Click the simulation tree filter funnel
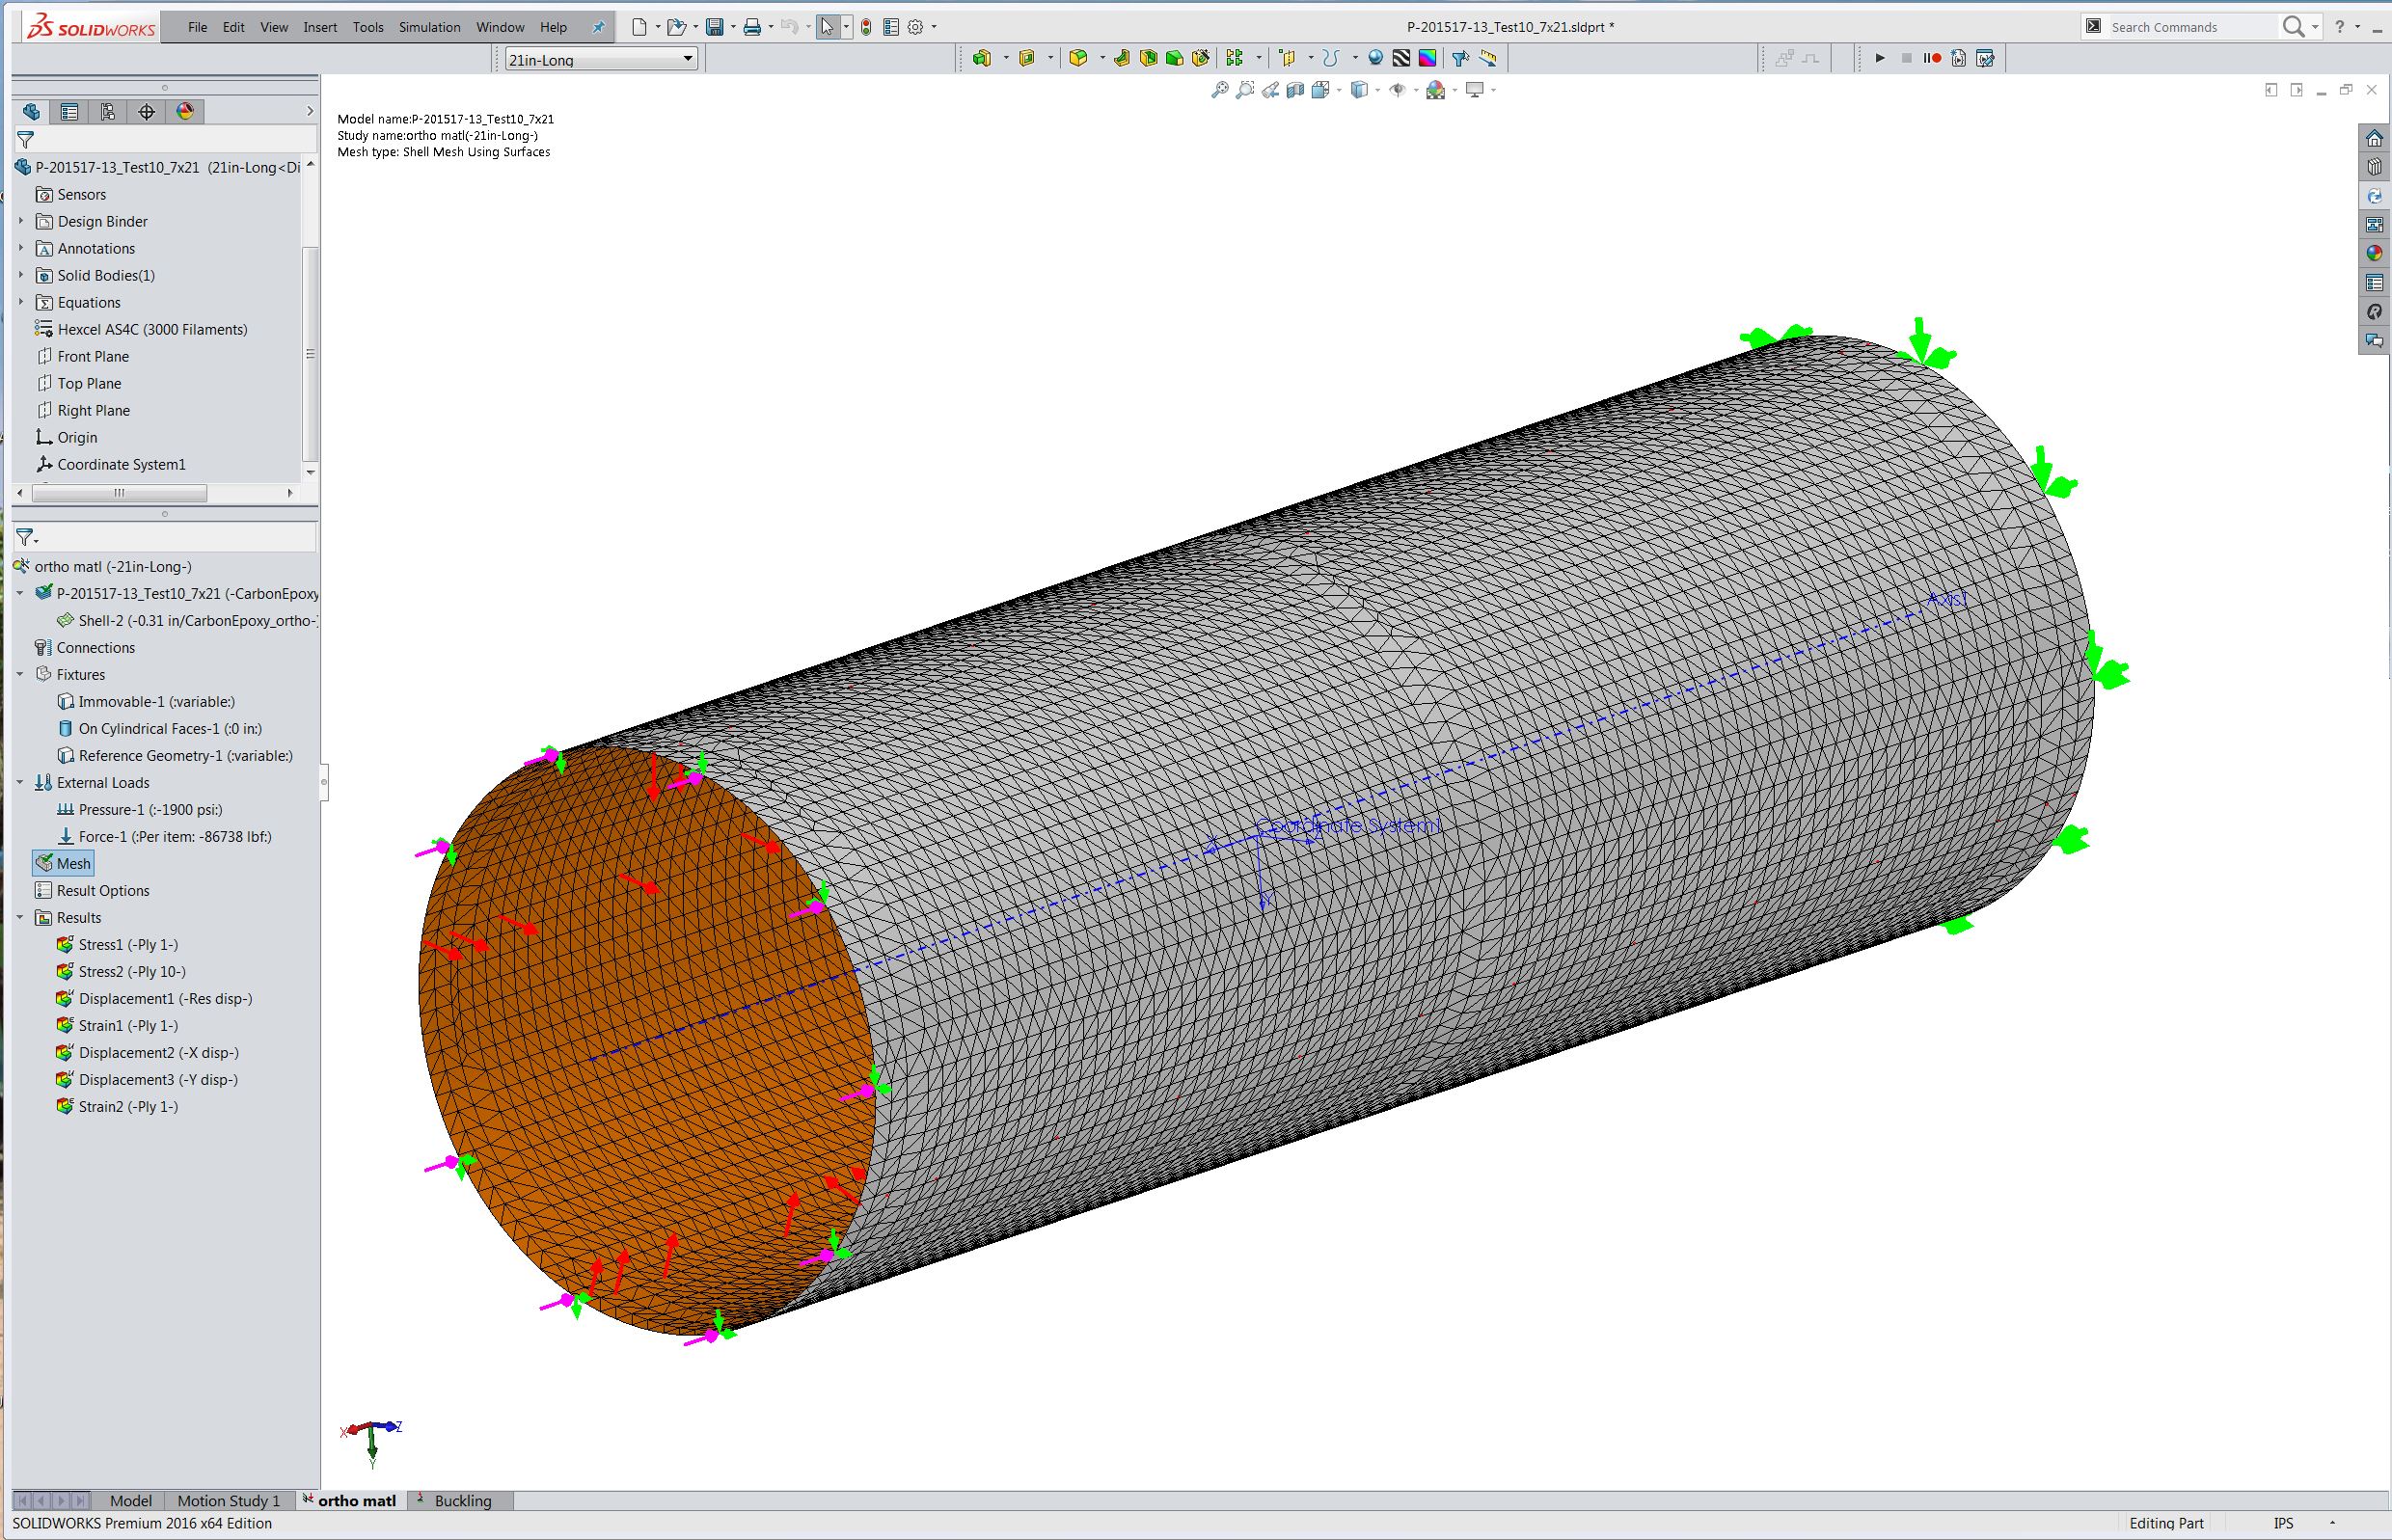 point(26,538)
